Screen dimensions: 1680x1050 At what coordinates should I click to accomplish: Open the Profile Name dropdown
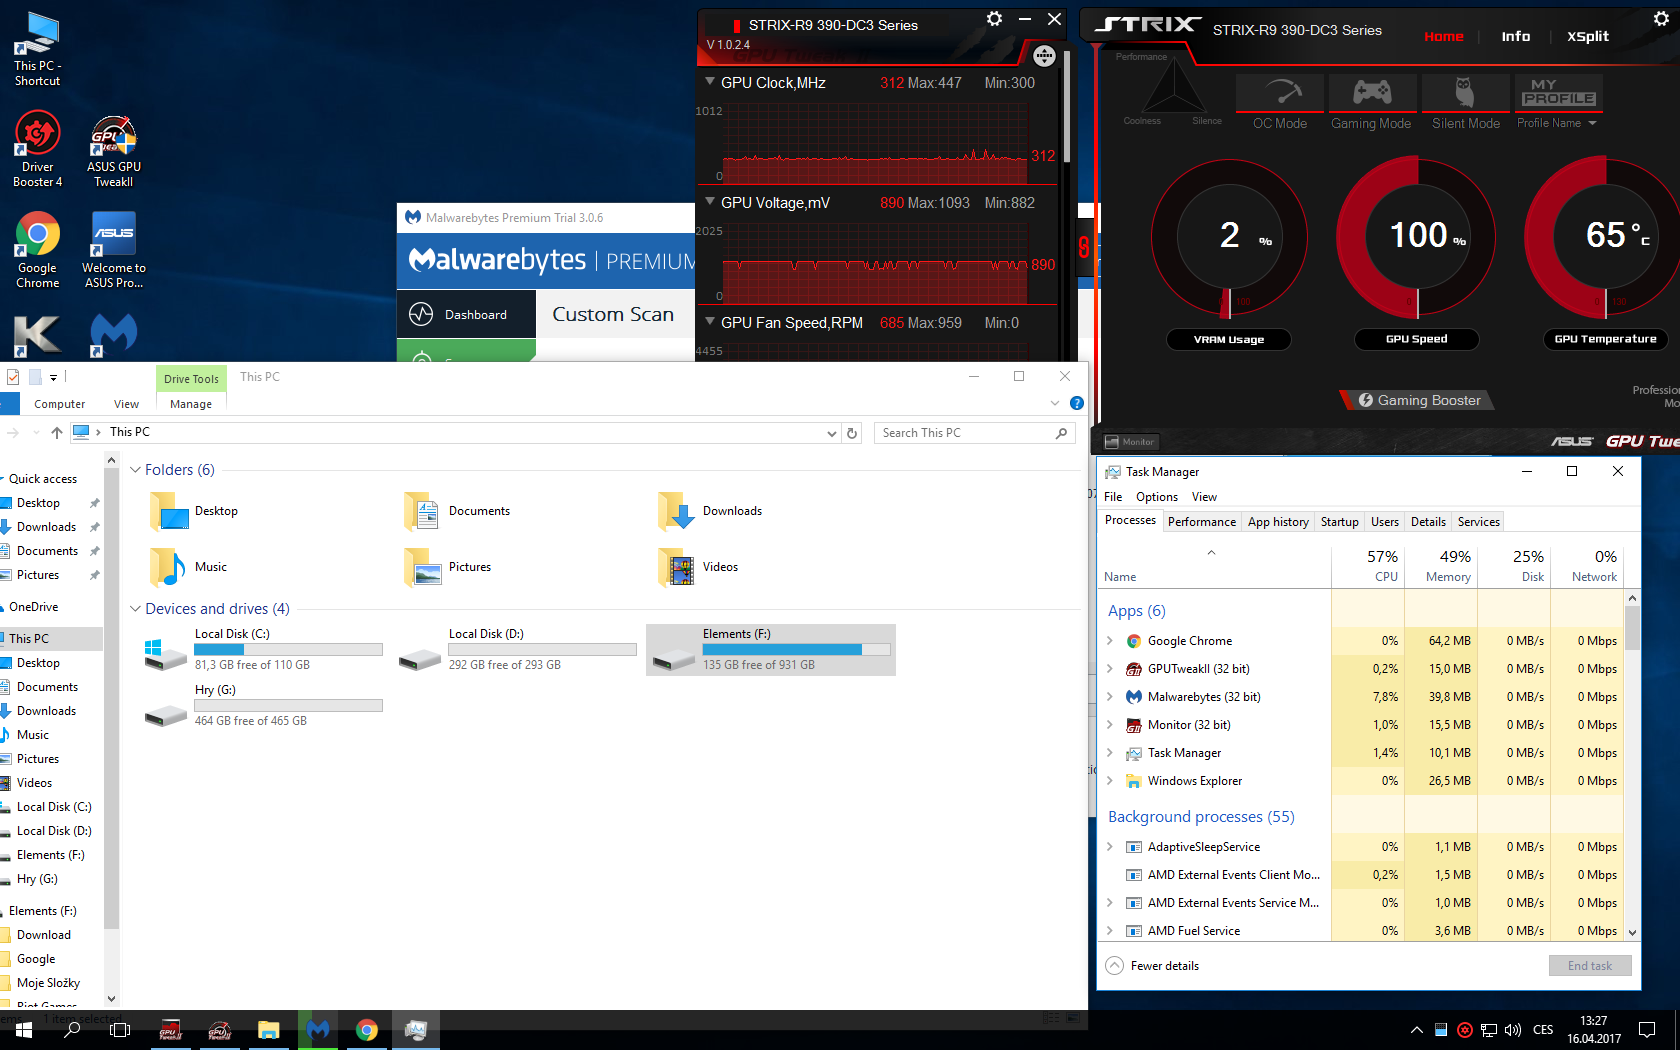point(1557,123)
